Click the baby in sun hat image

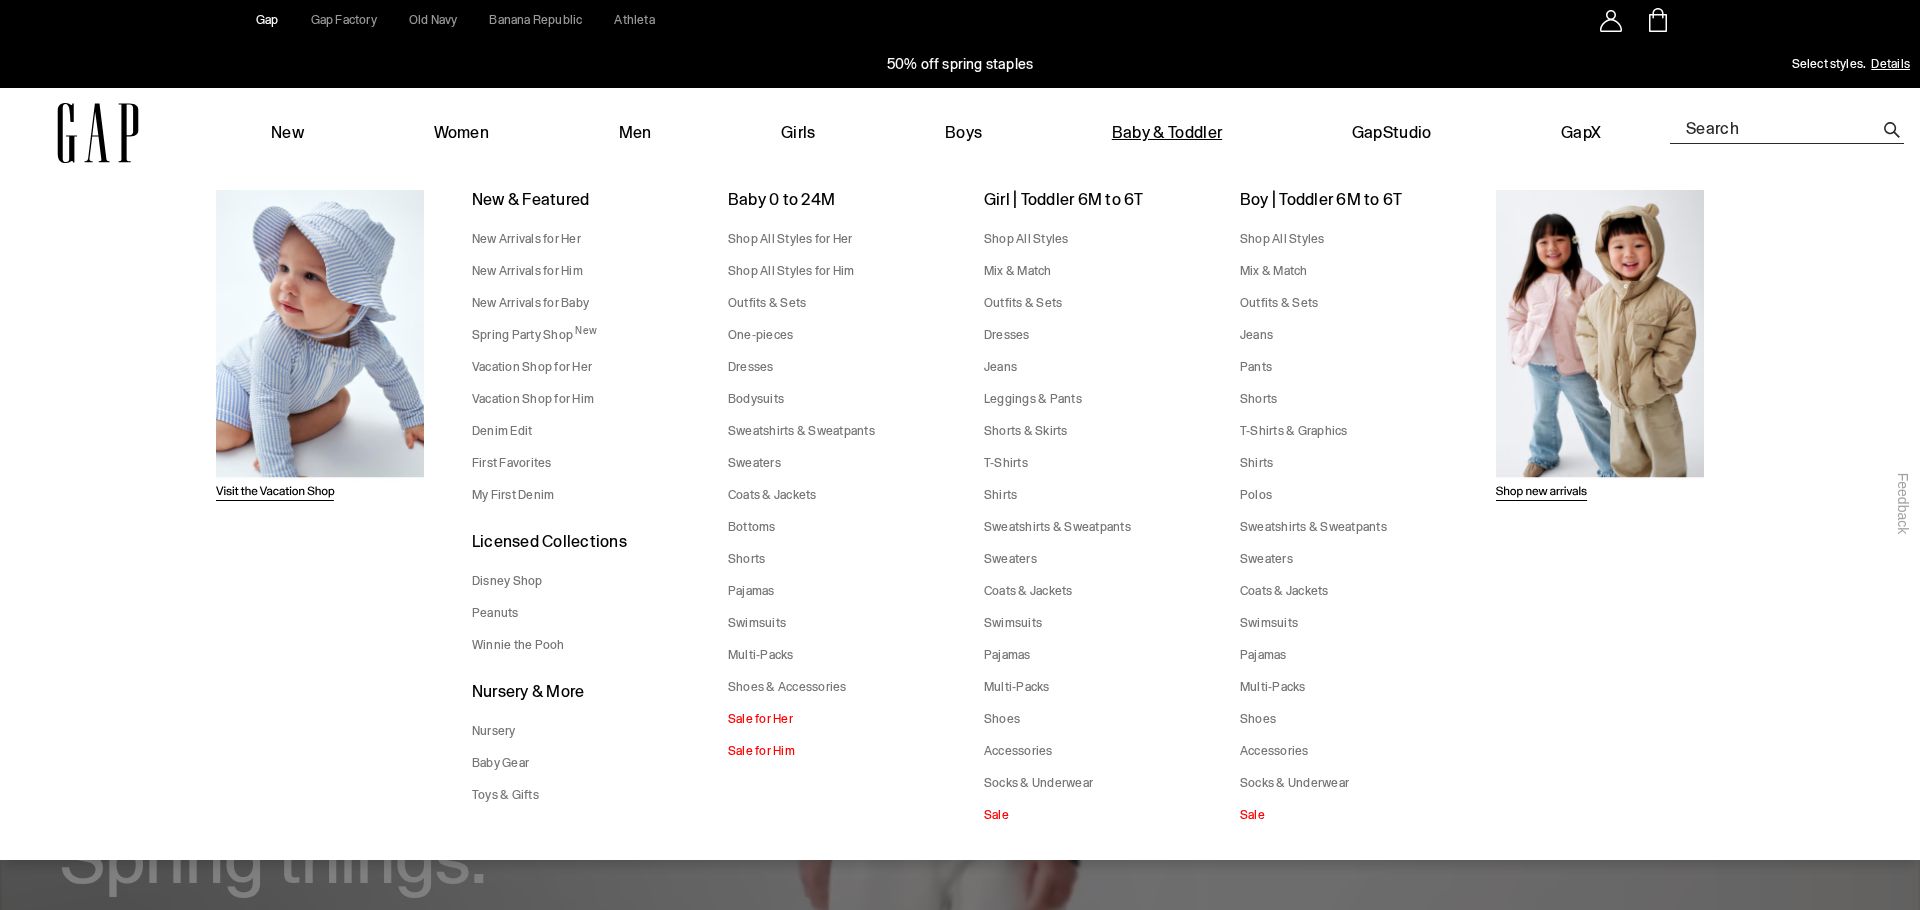(x=320, y=333)
